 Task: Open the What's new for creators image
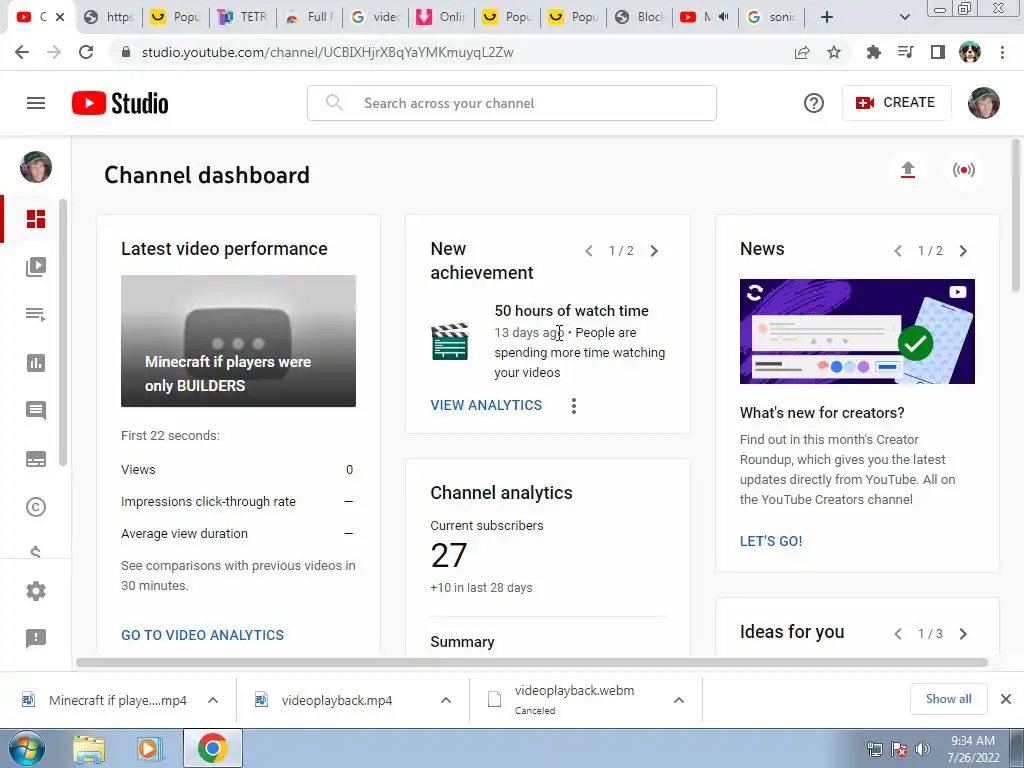click(857, 331)
